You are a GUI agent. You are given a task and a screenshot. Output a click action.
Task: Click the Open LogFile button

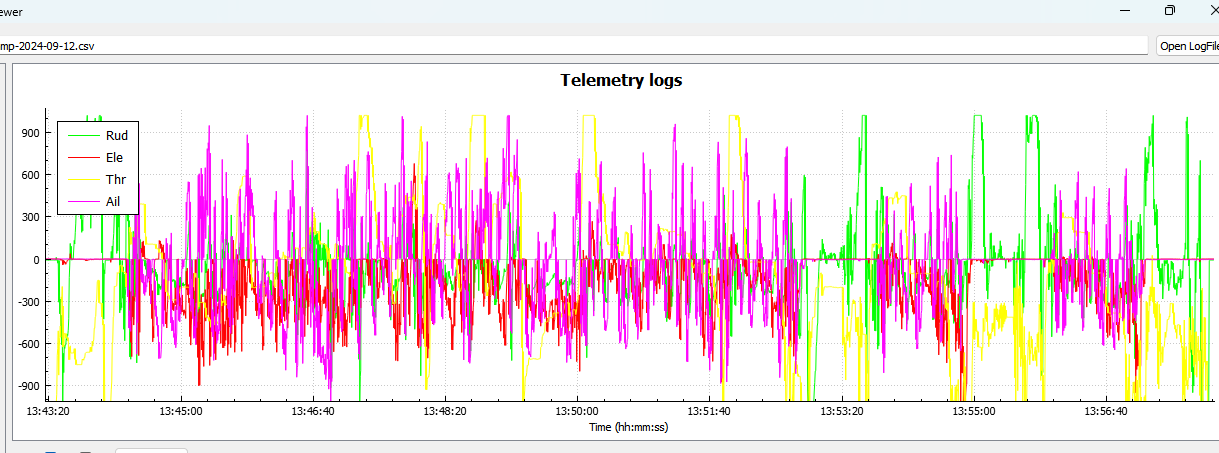[x=1188, y=46]
